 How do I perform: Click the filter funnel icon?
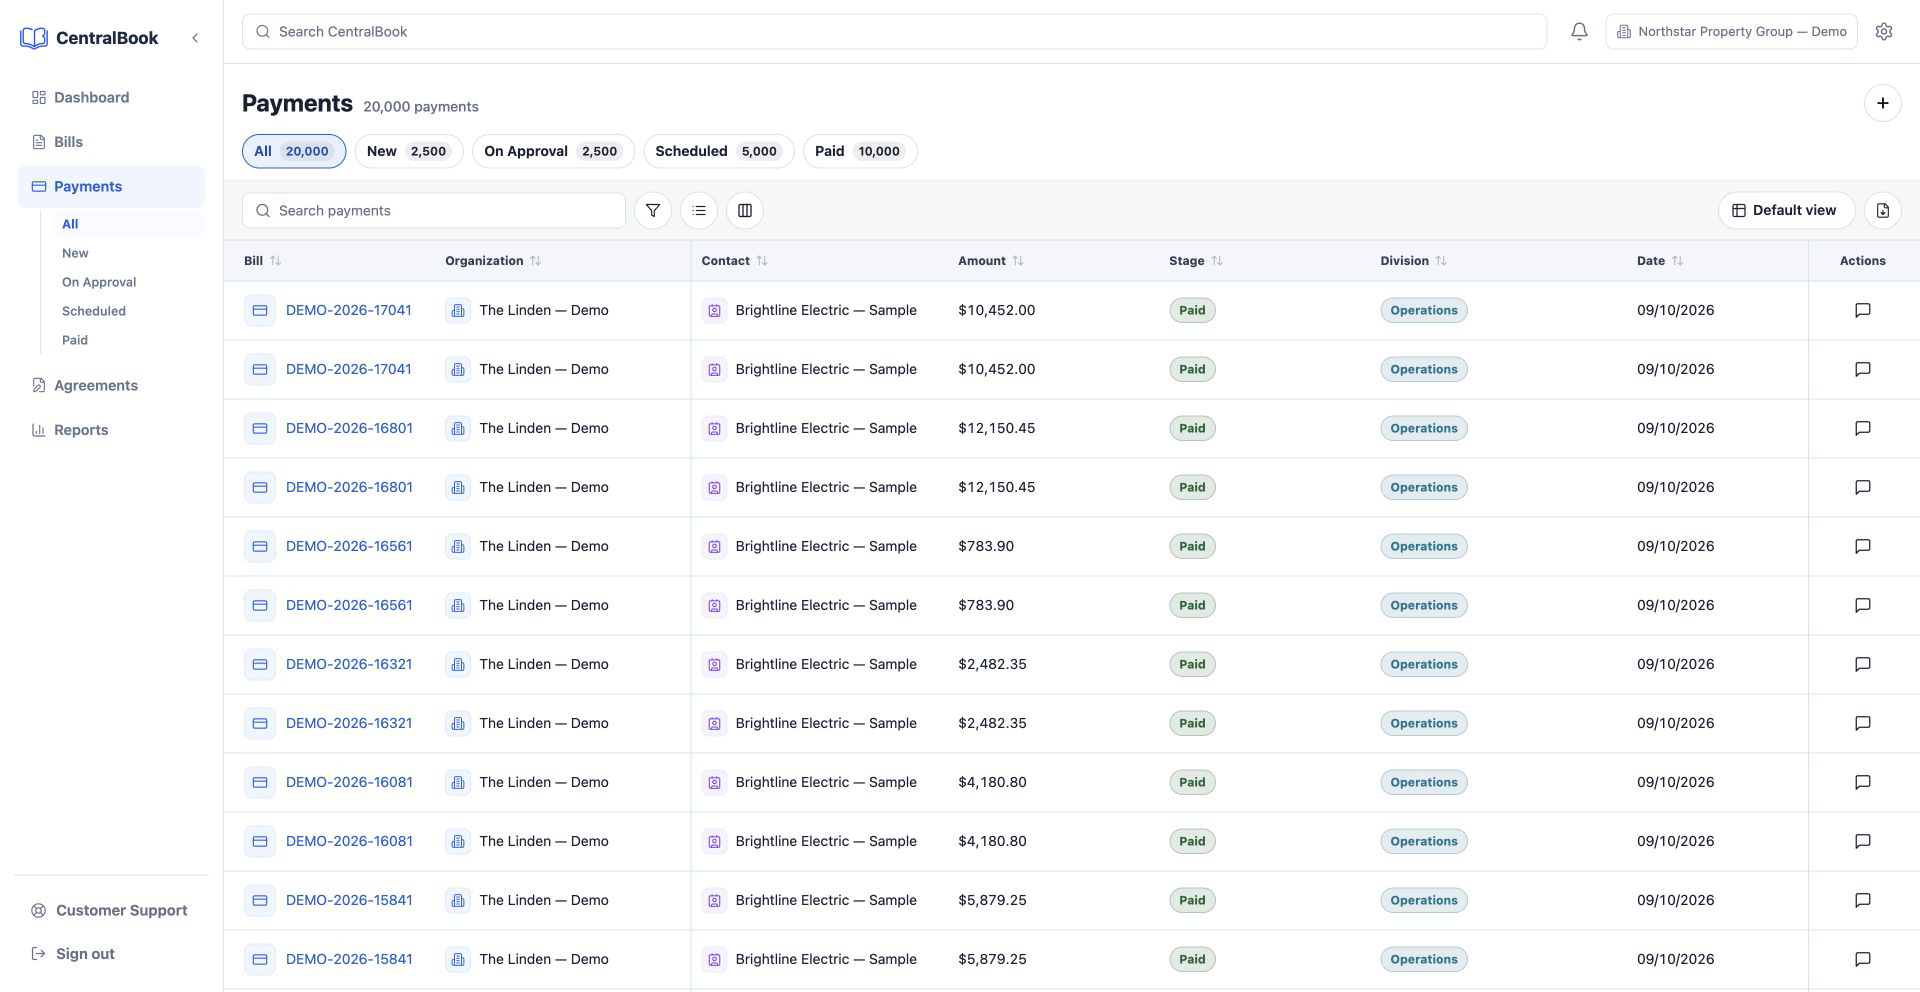(x=653, y=210)
